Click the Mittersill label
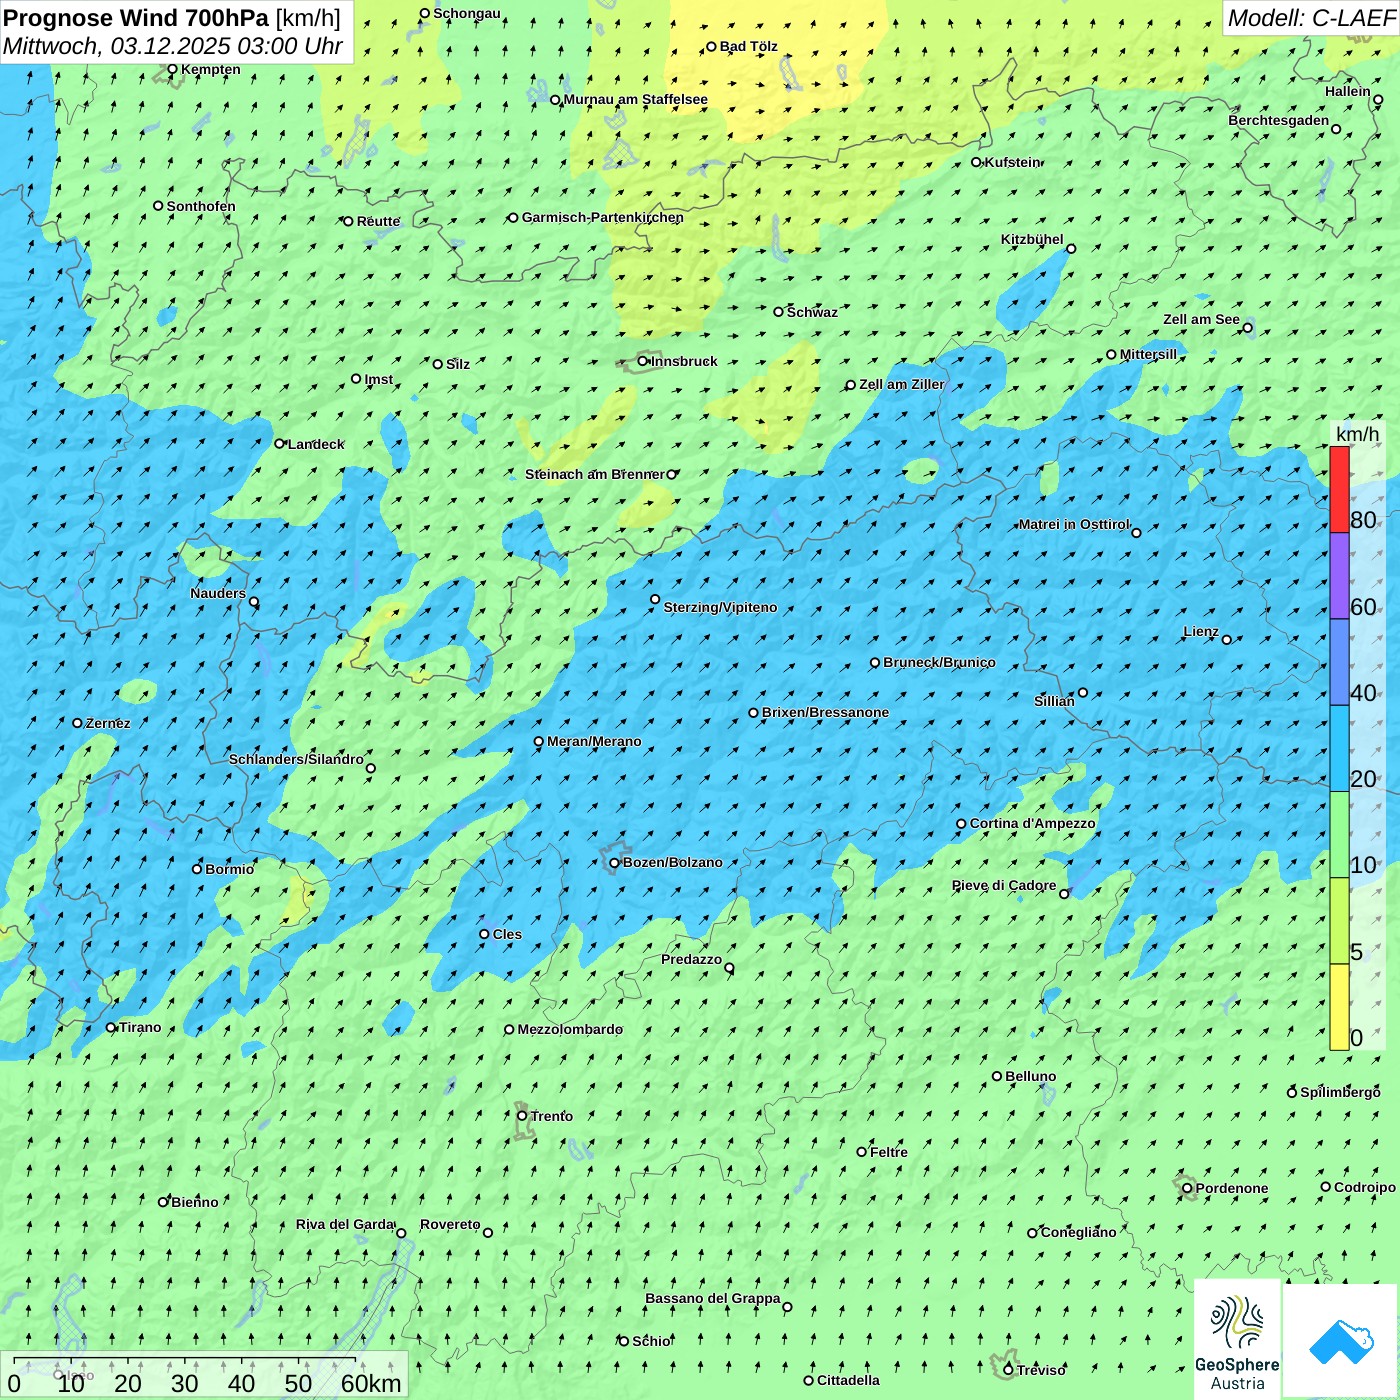 coord(1148,354)
